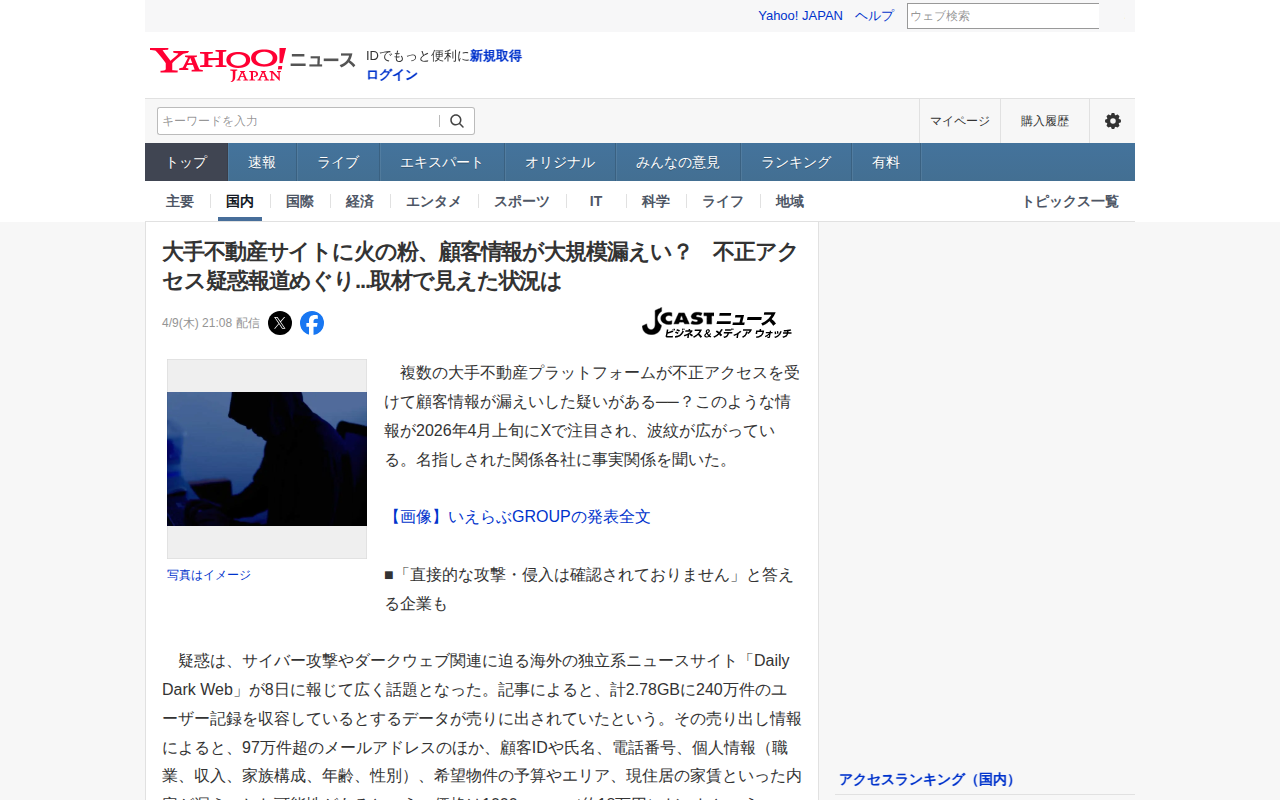1280x800 pixels.
Task: Open the 経済 category
Action: pos(360,201)
